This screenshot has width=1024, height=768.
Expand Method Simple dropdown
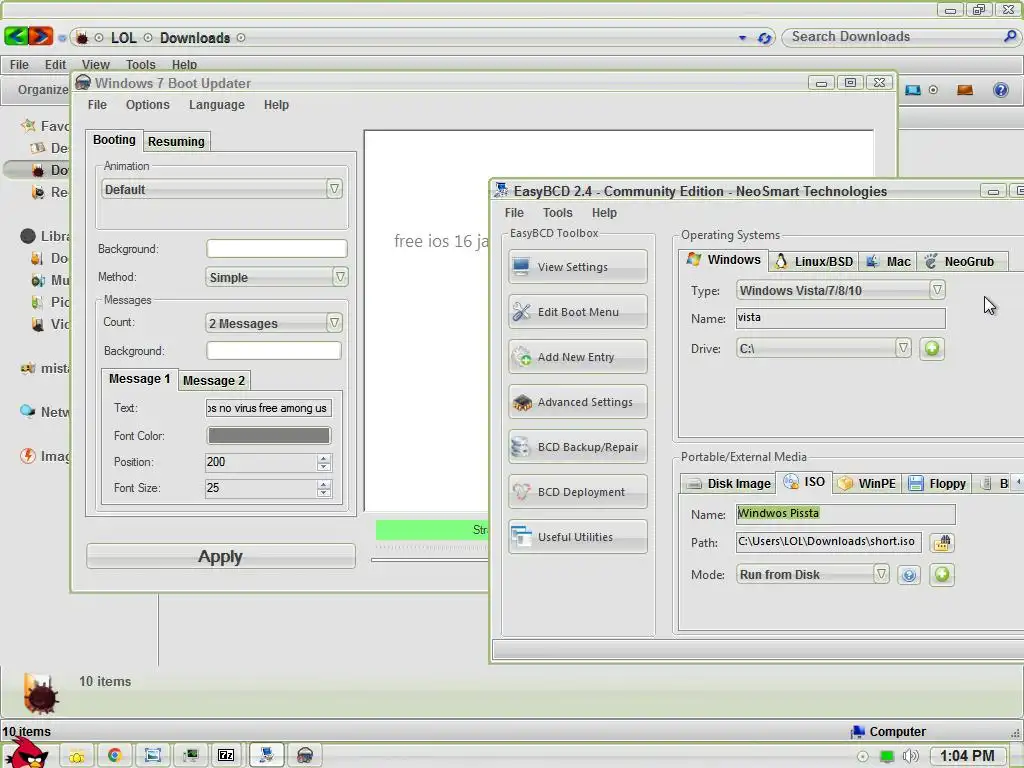point(340,277)
